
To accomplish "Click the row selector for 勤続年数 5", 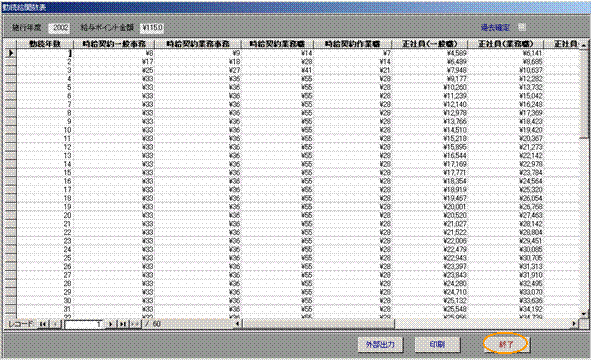I will (10, 88).
